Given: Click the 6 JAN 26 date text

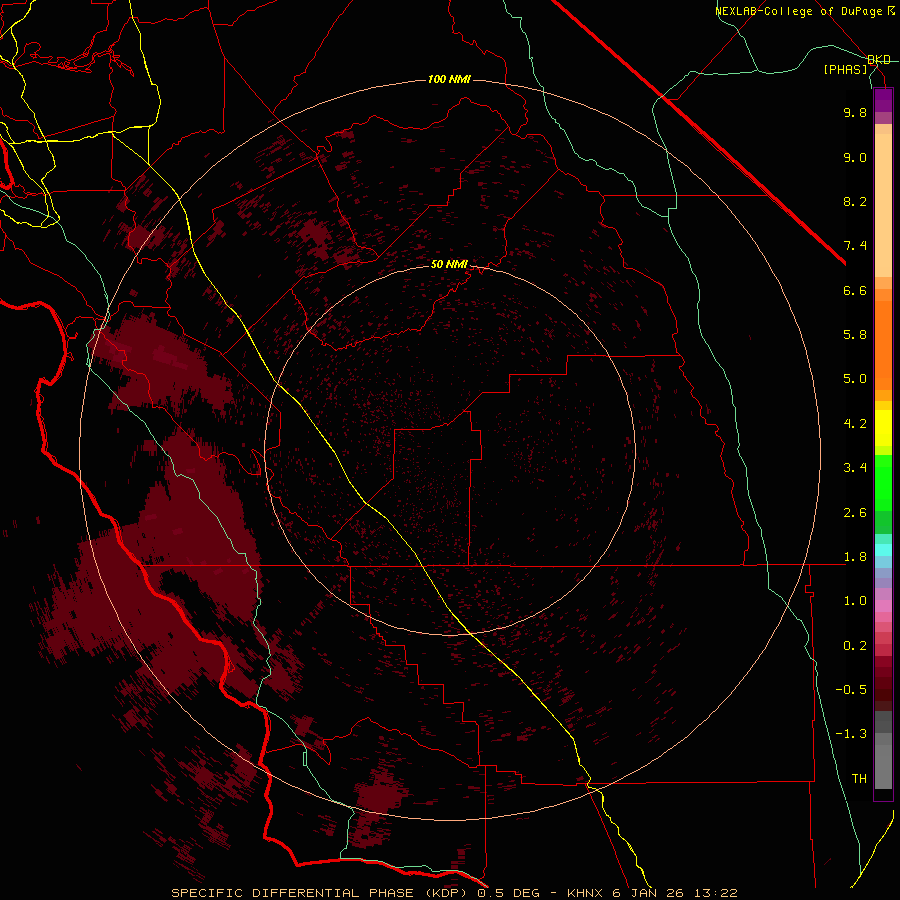Looking at the screenshot, I should point(649,893).
